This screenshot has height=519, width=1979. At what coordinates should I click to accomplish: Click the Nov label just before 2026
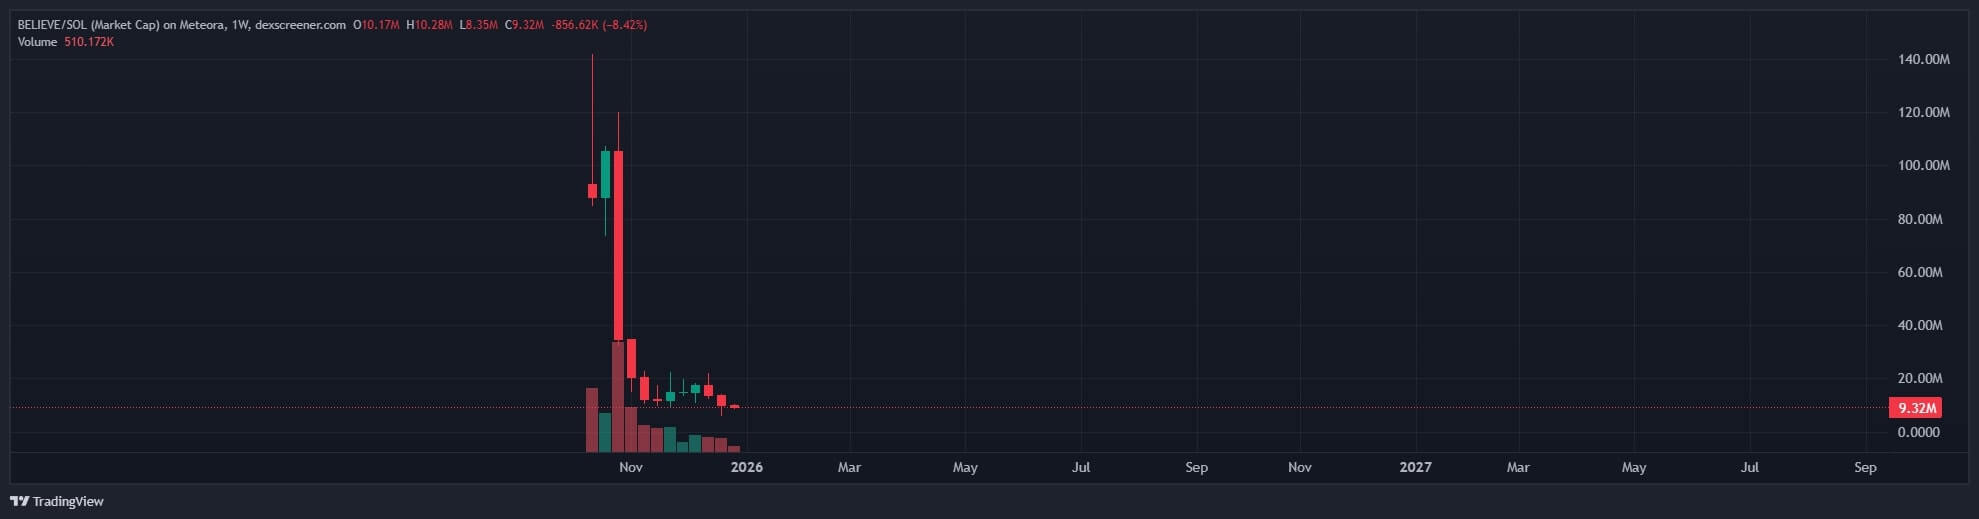click(x=631, y=467)
